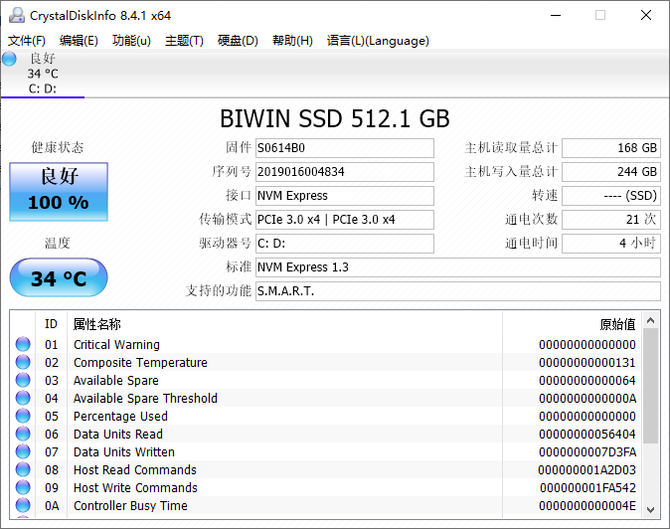670x529 pixels.
Task: Click the firmware field S0614B0
Action: click(x=344, y=148)
